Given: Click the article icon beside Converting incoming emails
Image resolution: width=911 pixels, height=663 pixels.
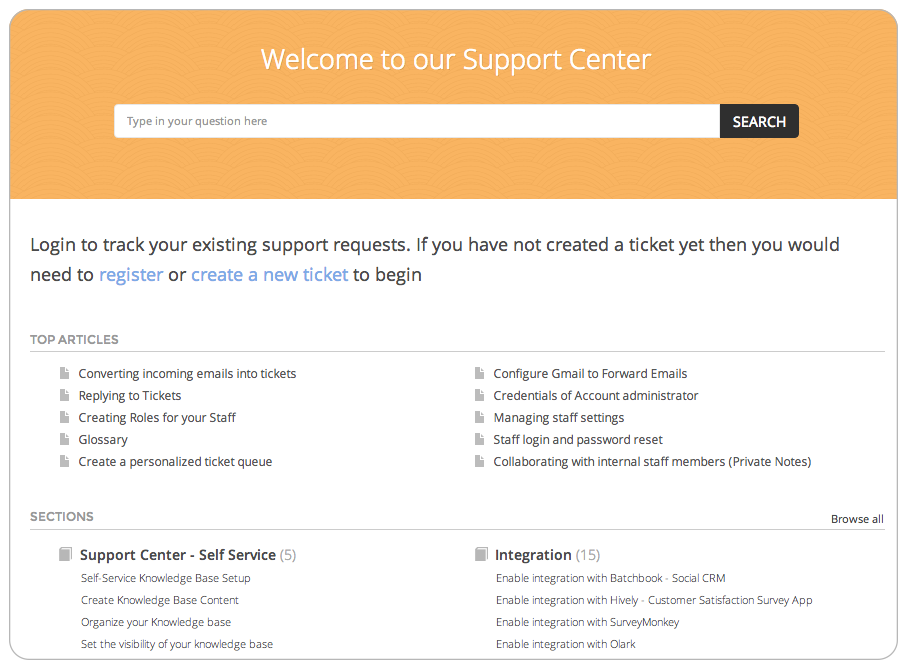Looking at the screenshot, I should [x=66, y=373].
